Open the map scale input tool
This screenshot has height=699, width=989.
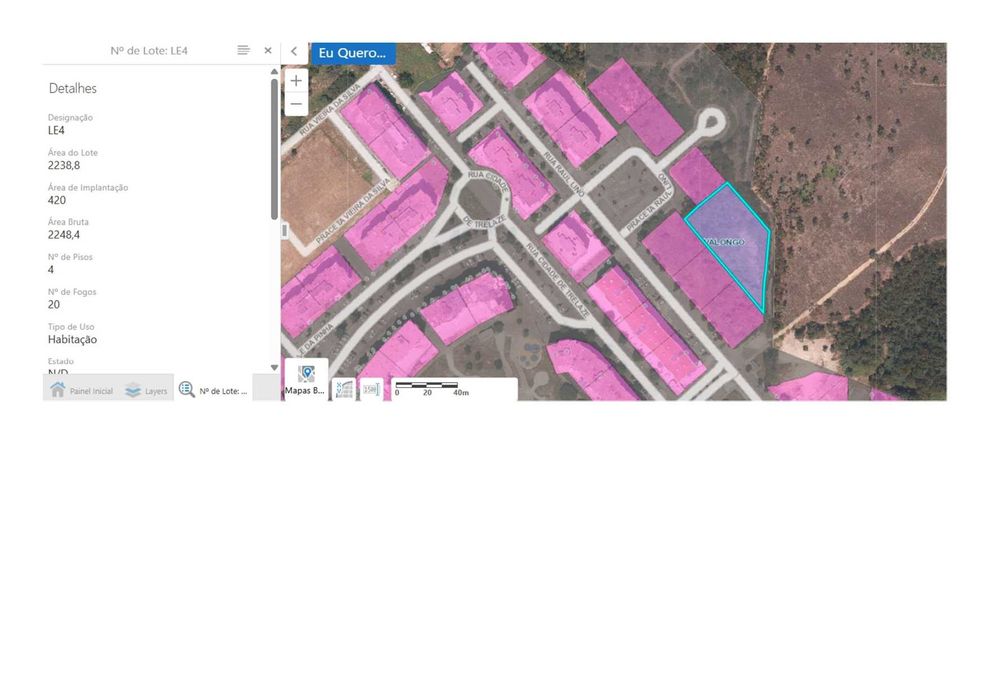[371, 389]
